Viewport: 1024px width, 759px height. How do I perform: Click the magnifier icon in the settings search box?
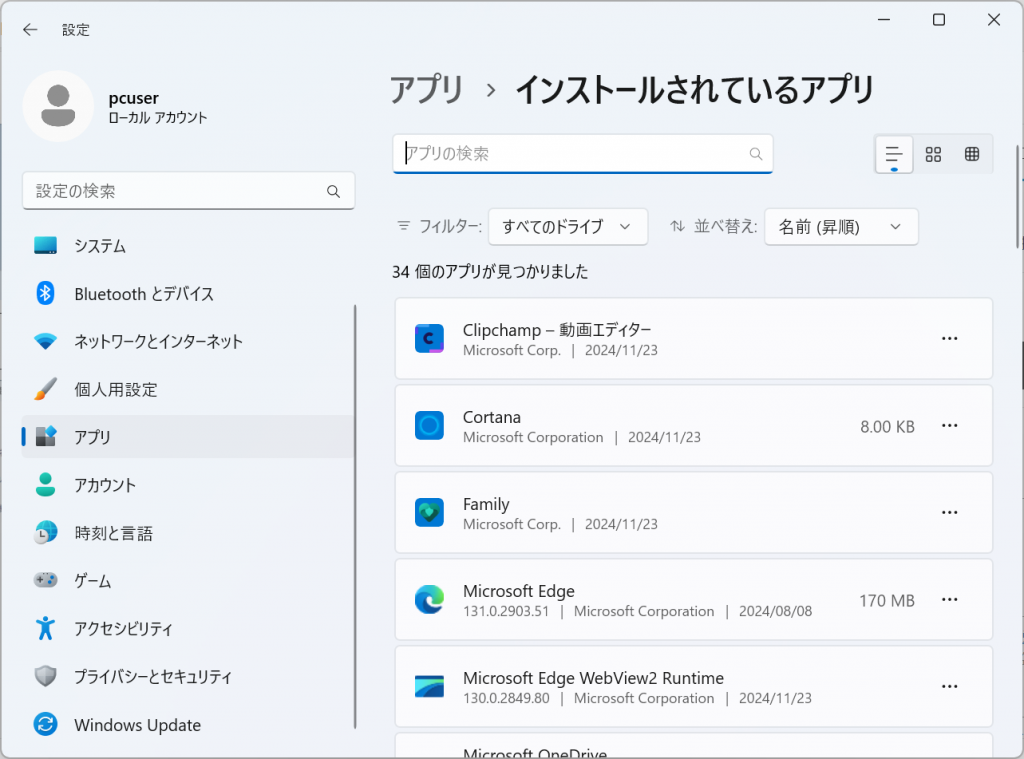tap(333, 191)
